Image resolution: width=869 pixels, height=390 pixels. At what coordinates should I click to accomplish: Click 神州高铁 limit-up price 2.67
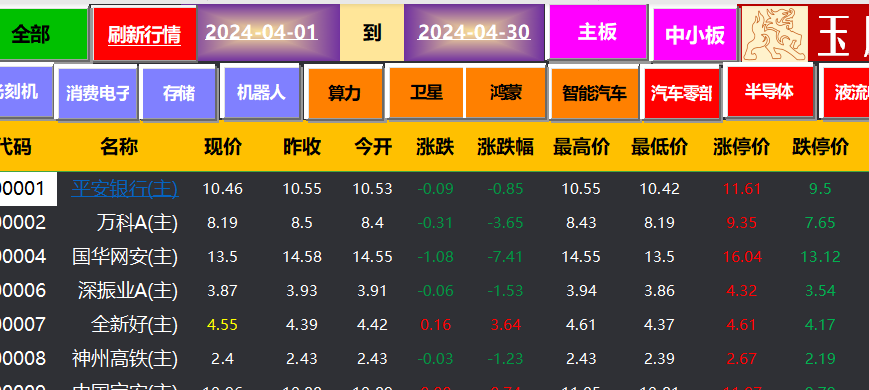pyautogui.click(x=742, y=358)
